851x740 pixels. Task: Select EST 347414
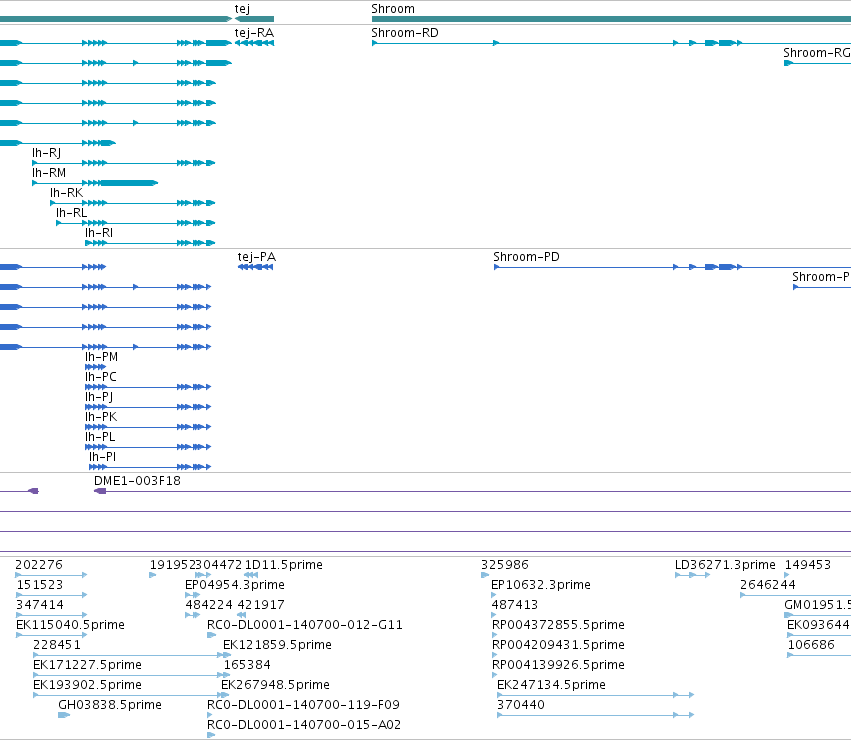pyautogui.click(x=40, y=605)
